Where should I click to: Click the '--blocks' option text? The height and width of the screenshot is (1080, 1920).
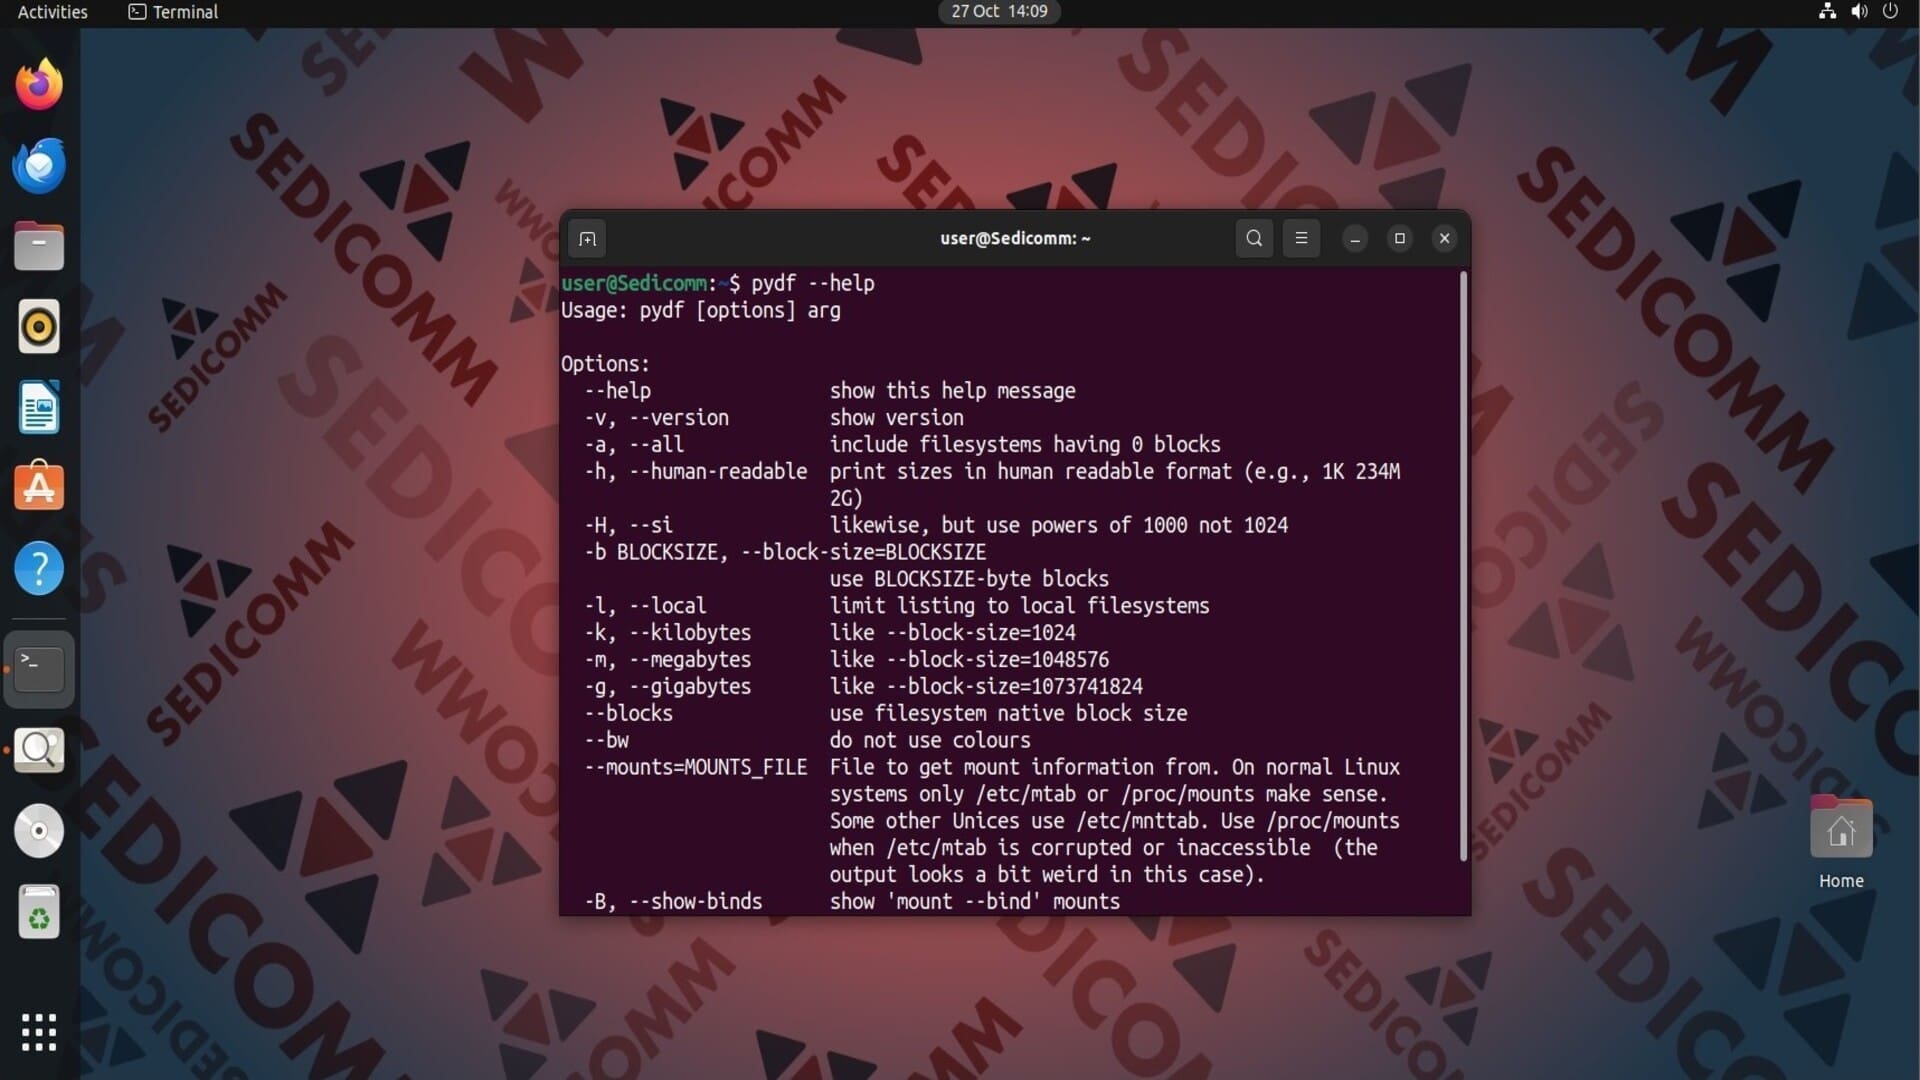click(x=629, y=713)
